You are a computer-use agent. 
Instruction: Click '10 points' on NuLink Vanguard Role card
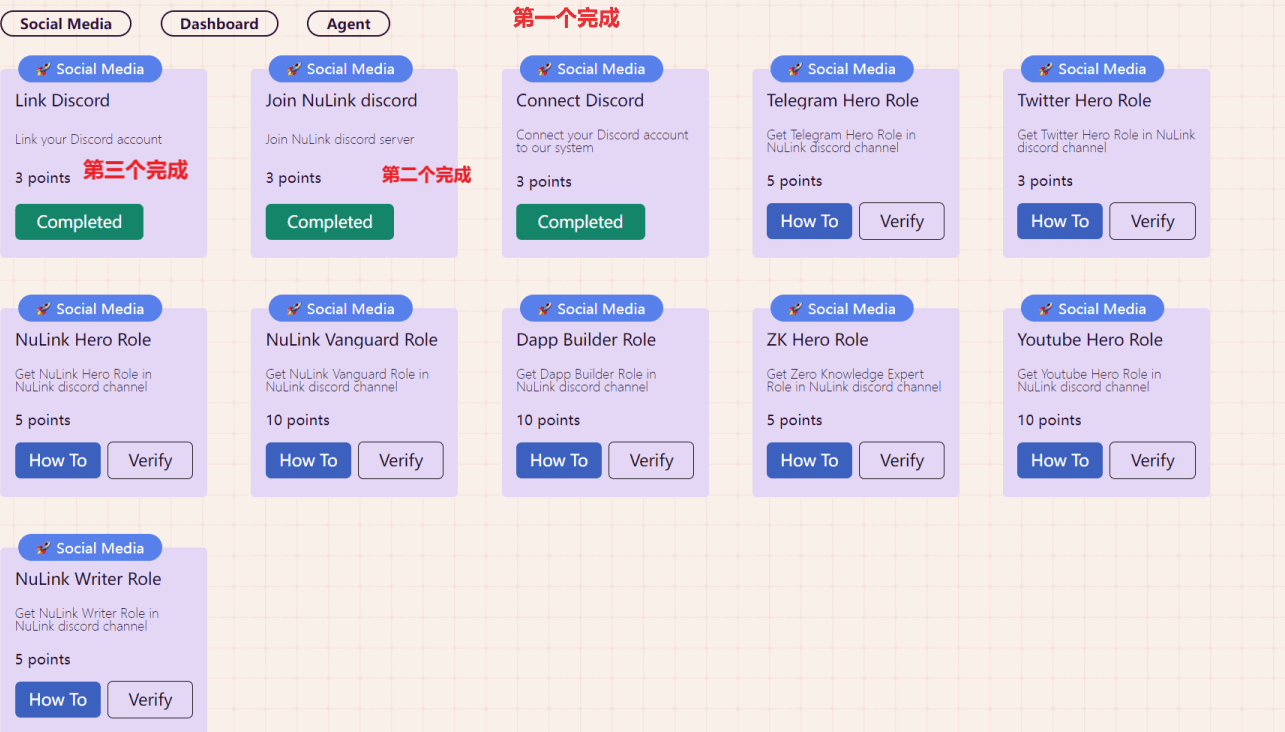click(x=298, y=420)
